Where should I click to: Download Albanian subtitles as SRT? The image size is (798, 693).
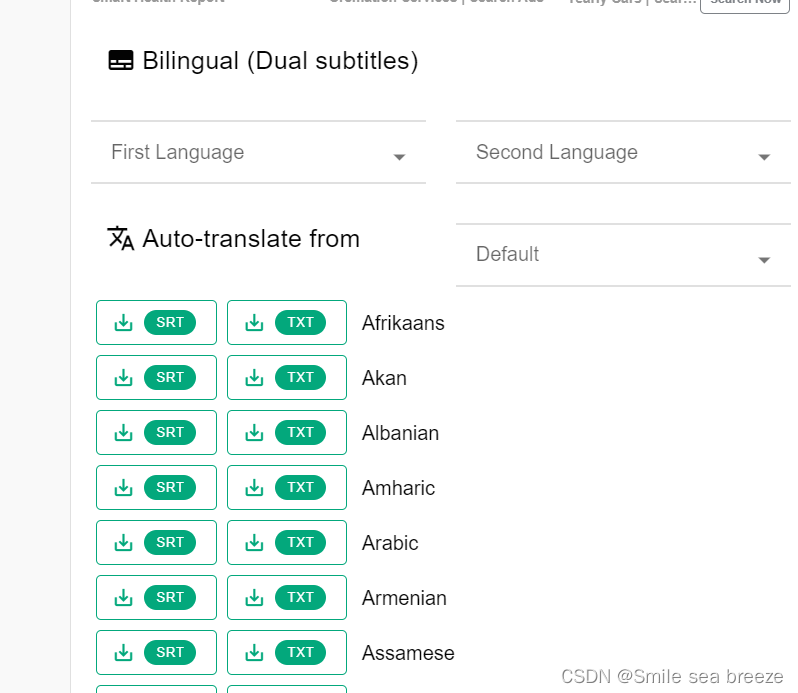click(x=156, y=432)
